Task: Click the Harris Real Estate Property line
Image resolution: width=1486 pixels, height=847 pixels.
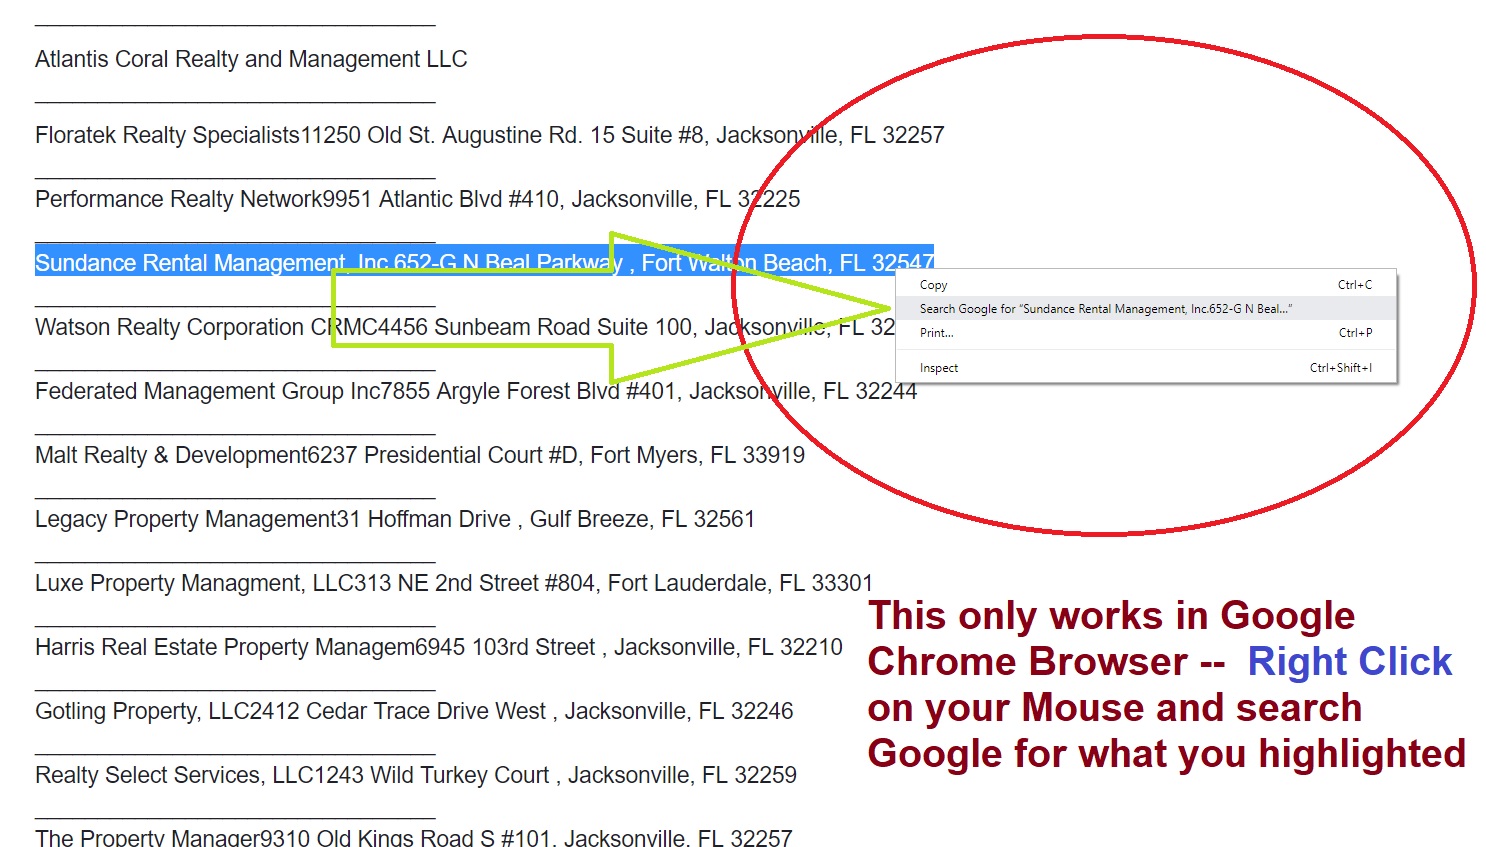Action: point(439,647)
